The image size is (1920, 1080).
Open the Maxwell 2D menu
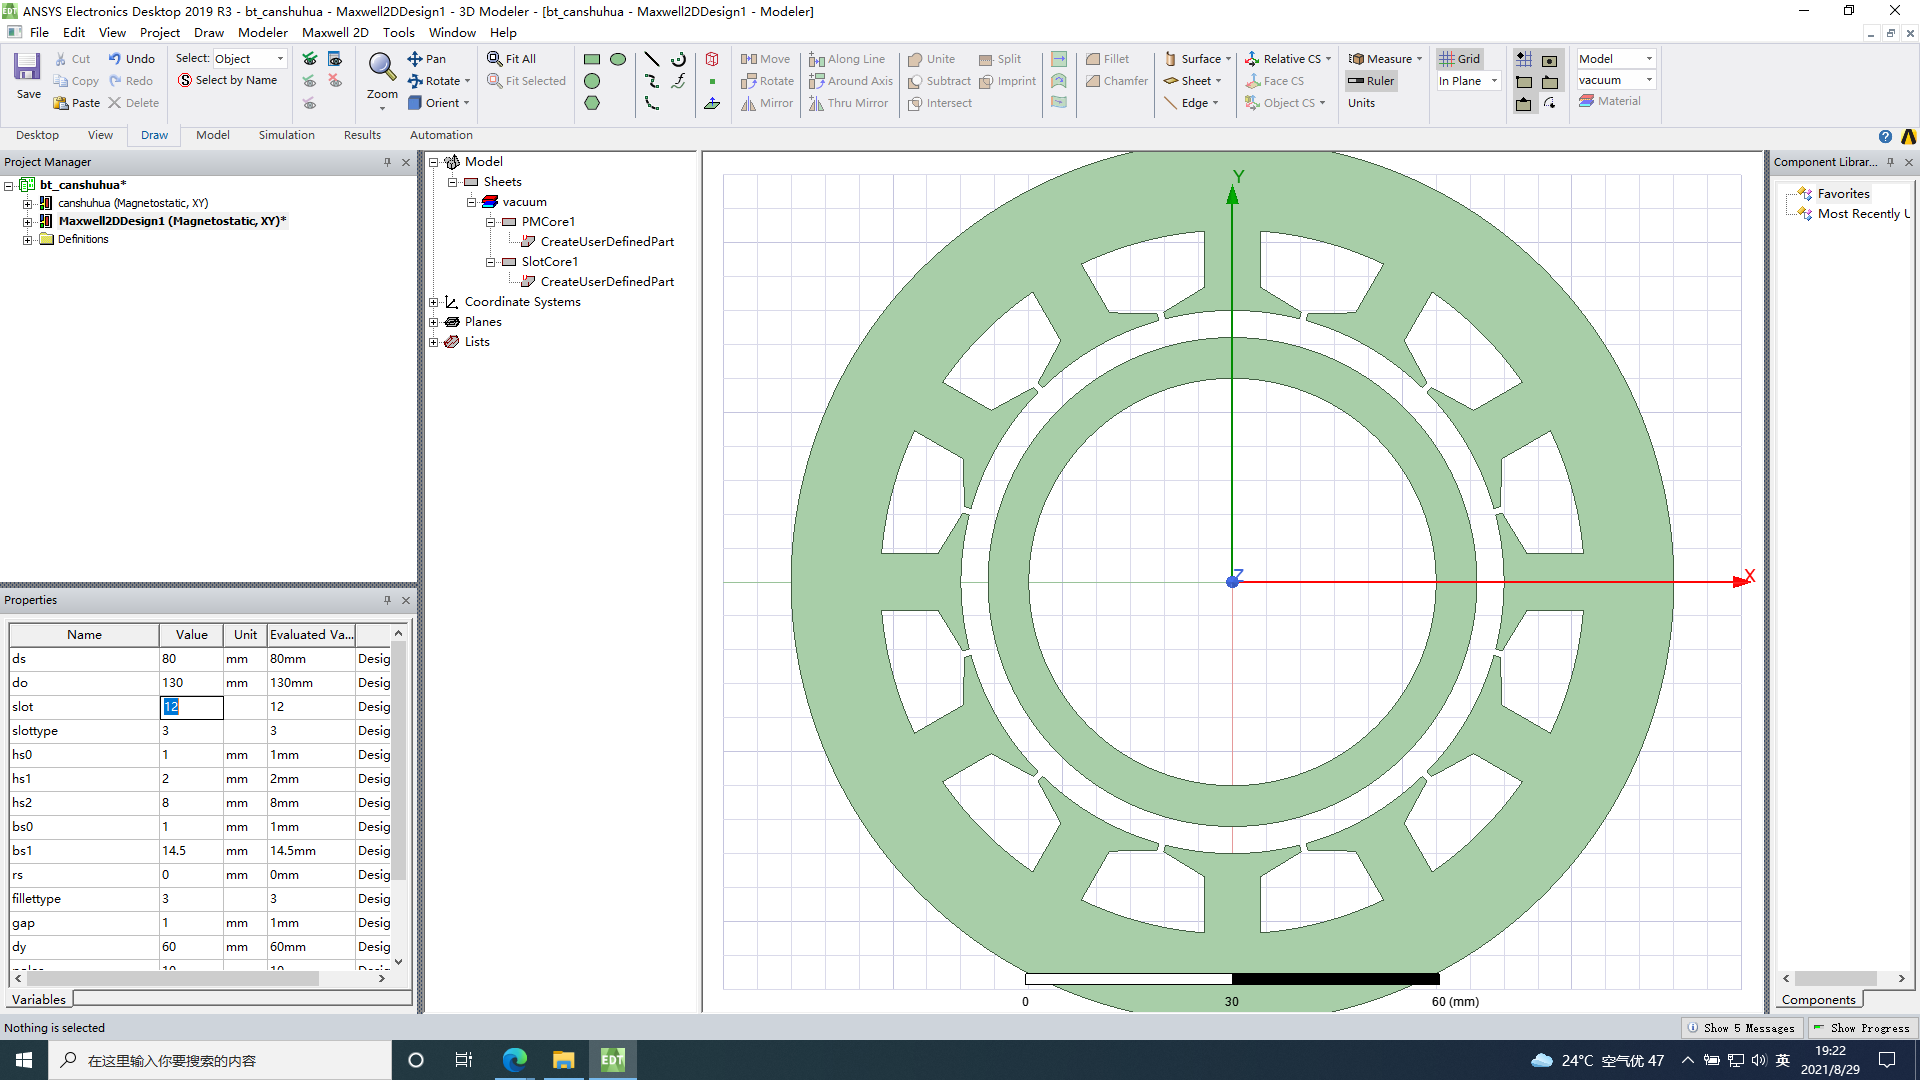coord(335,32)
